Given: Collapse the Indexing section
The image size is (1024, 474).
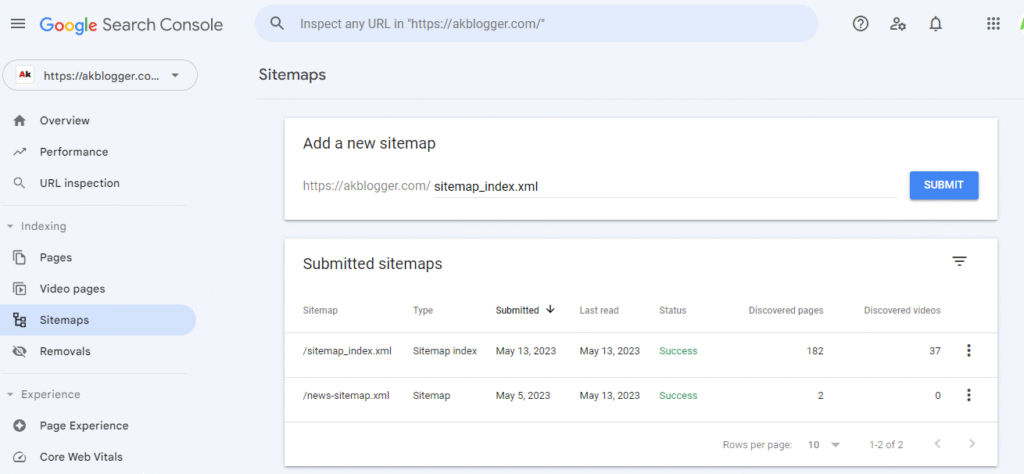Looking at the screenshot, I should click(x=37, y=227).
